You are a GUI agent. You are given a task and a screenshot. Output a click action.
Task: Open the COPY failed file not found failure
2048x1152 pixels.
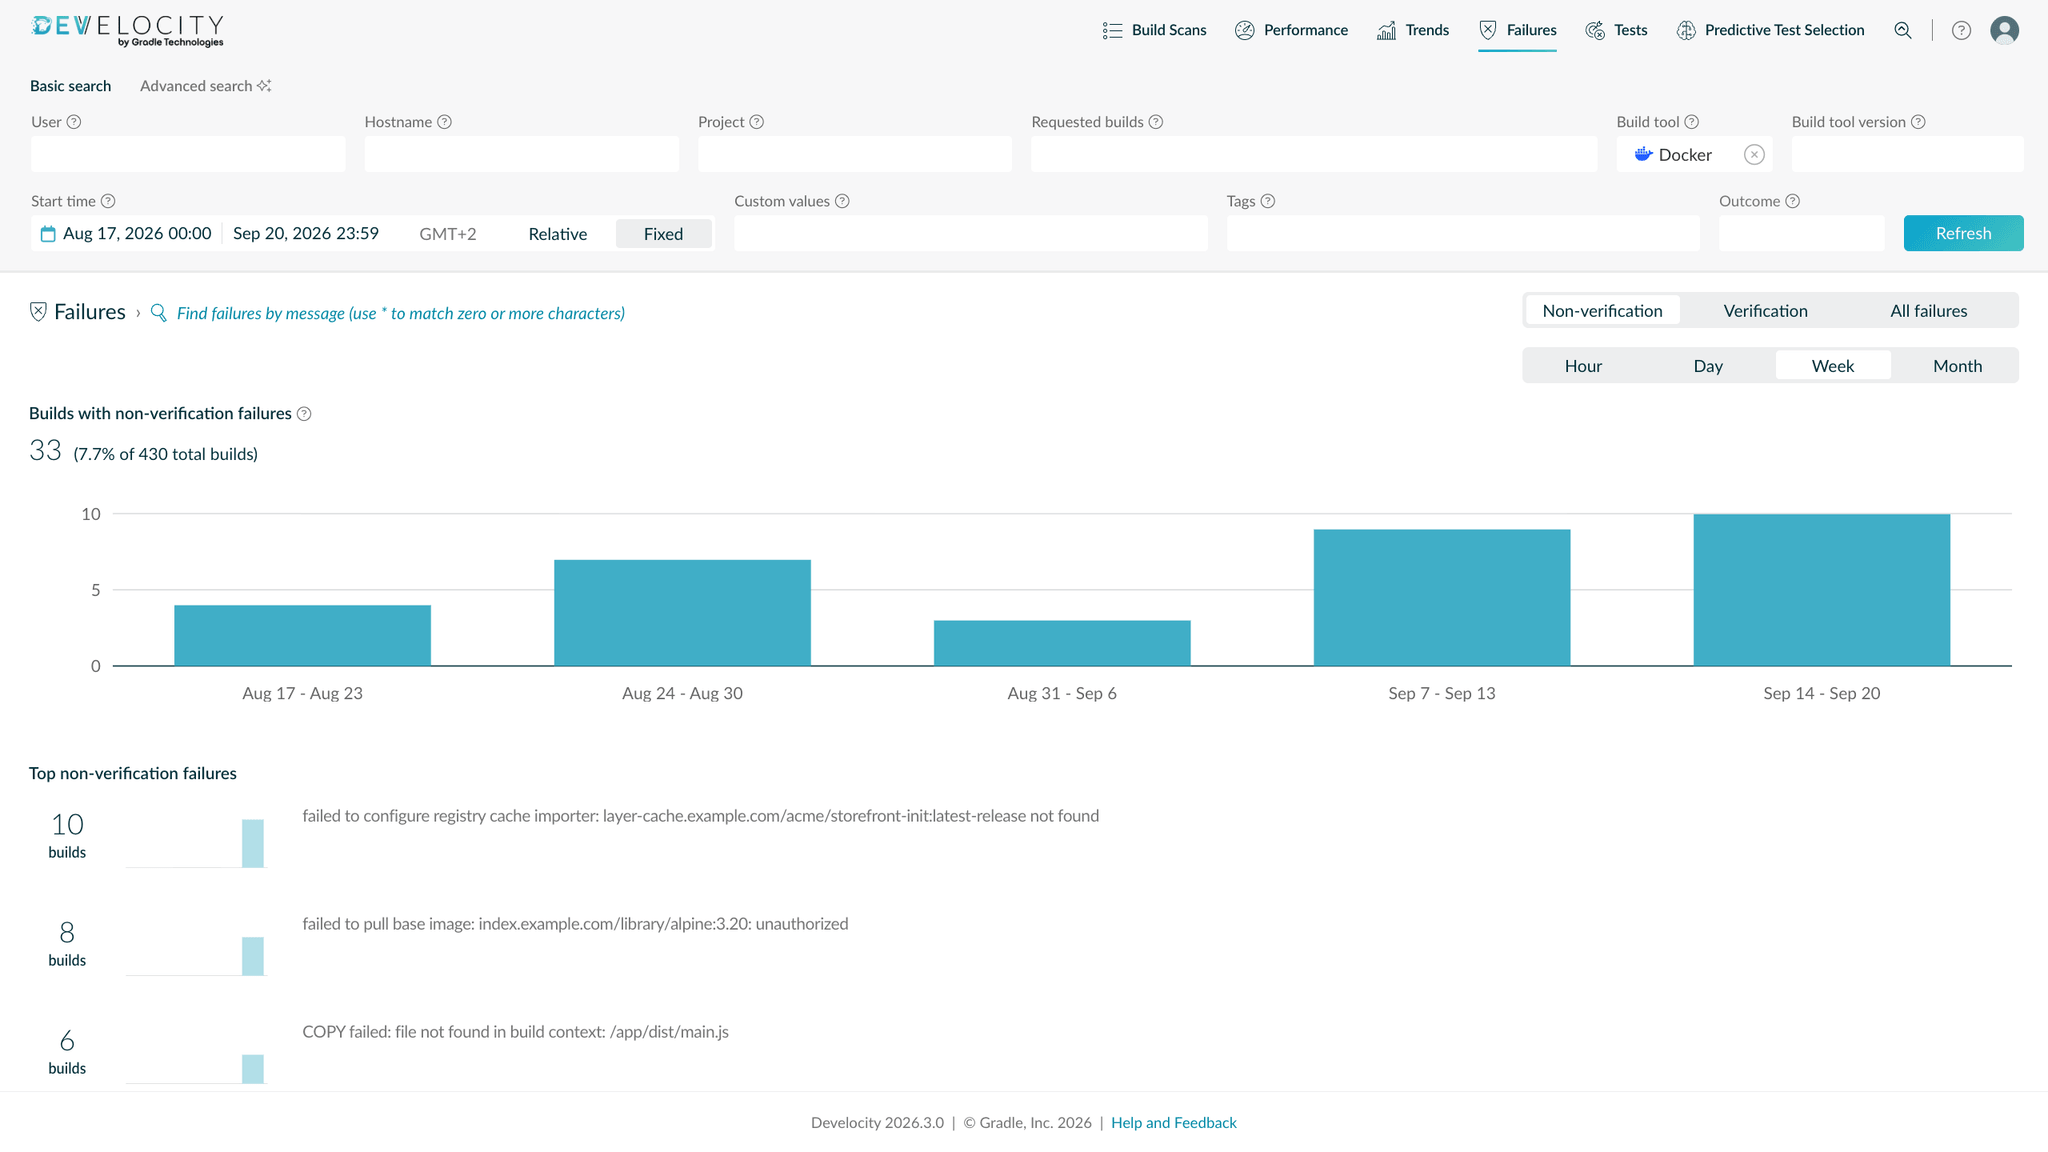click(515, 1032)
